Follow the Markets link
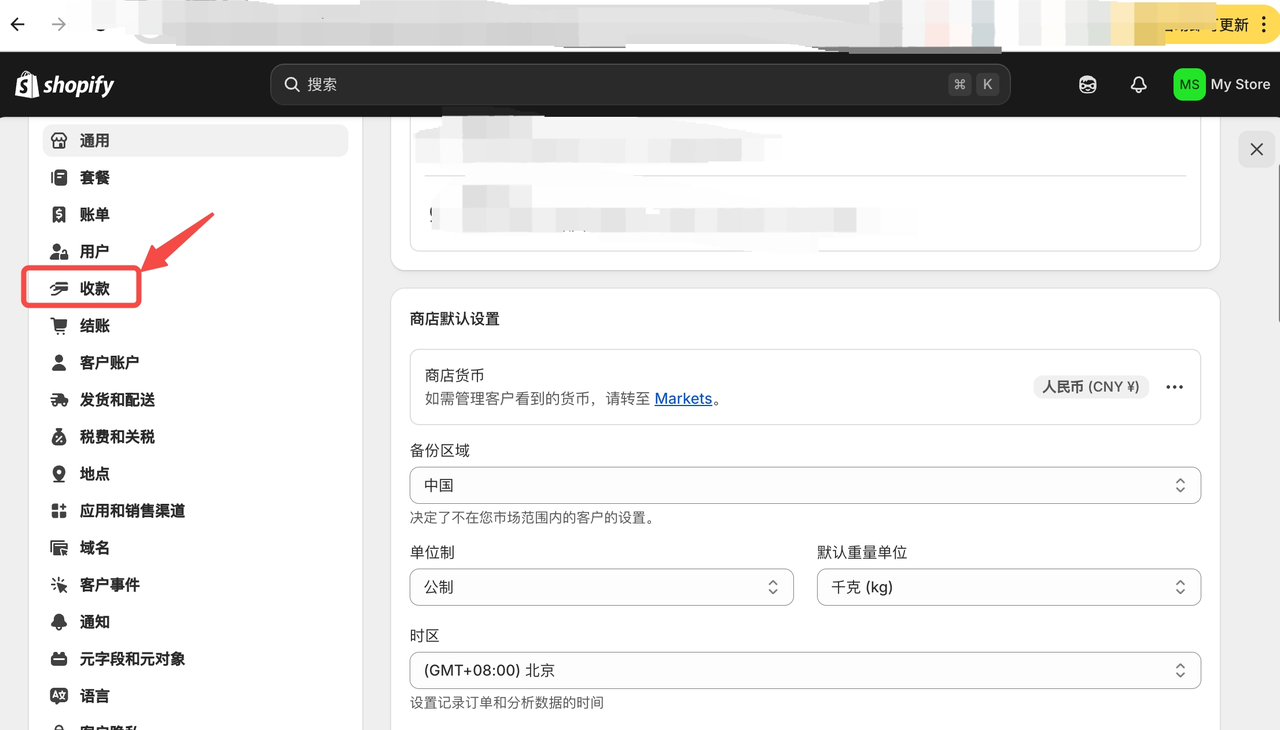Screen dimensions: 1280x730 [683, 398]
